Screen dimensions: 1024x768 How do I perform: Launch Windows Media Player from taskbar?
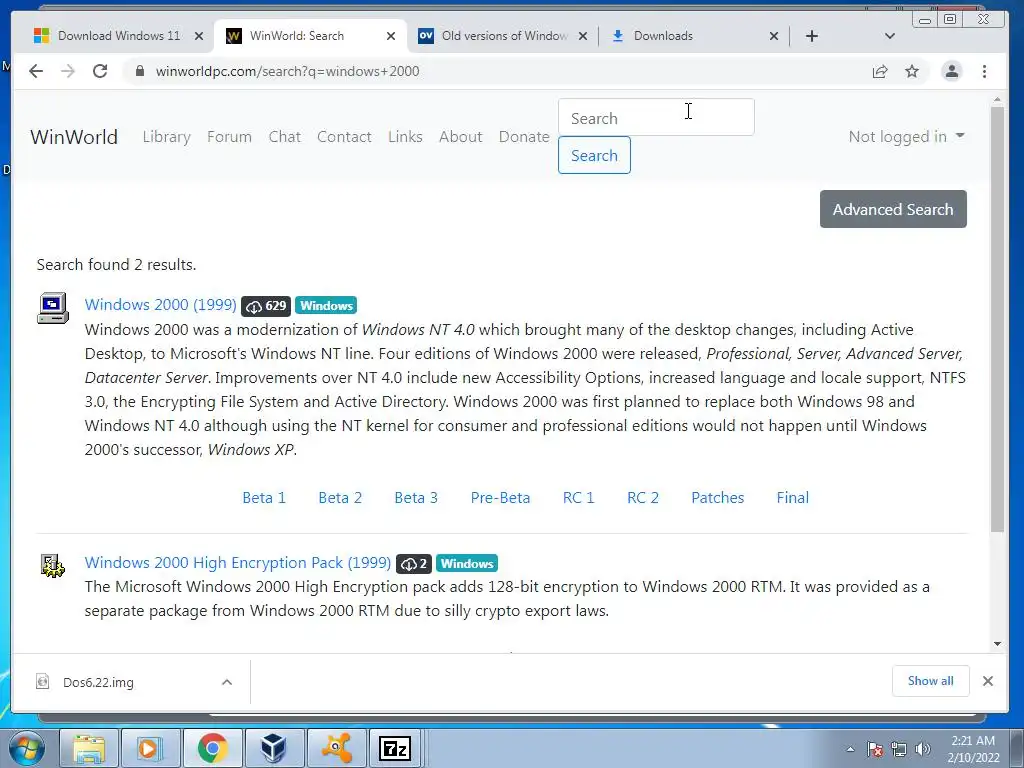coord(151,748)
